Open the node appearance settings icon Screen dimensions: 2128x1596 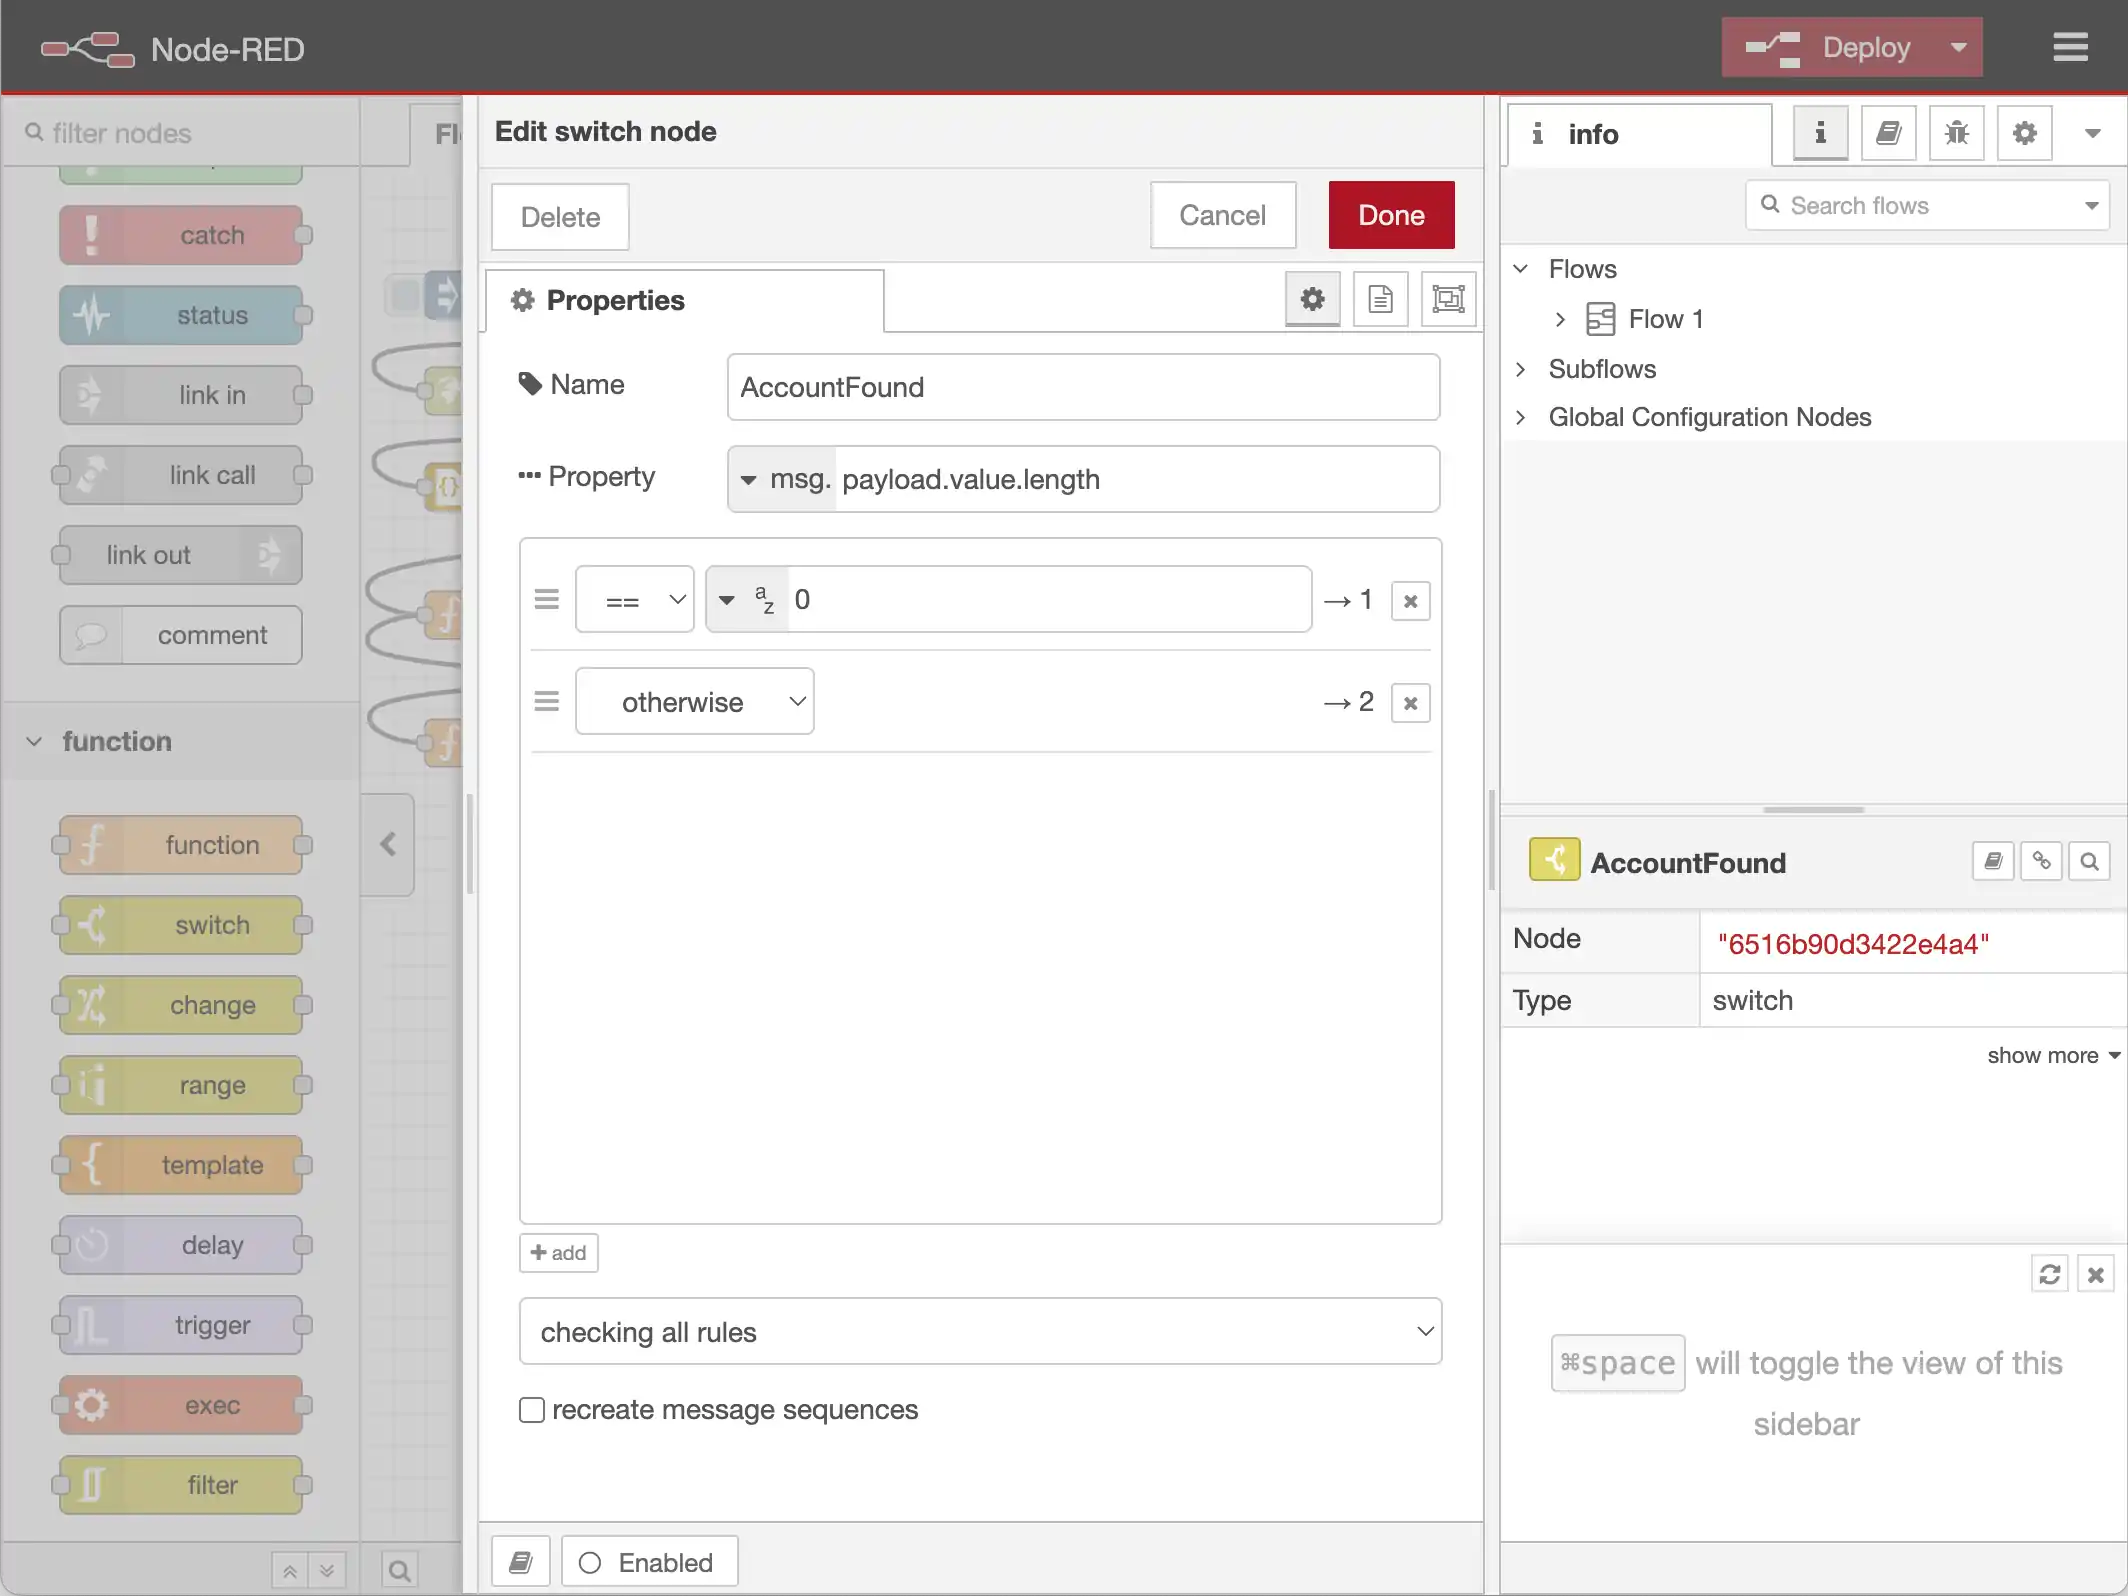1448,298
